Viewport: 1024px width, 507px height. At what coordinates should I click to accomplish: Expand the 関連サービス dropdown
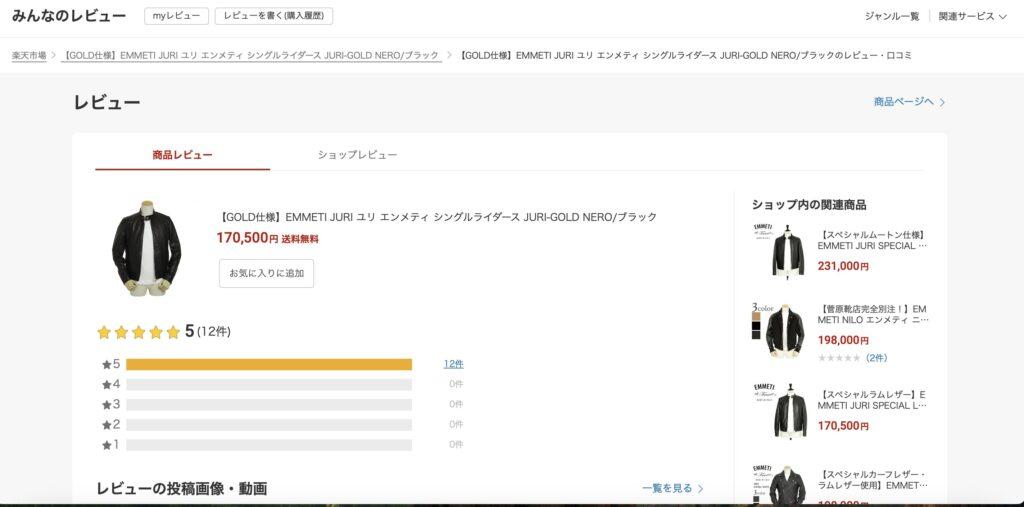[972, 16]
